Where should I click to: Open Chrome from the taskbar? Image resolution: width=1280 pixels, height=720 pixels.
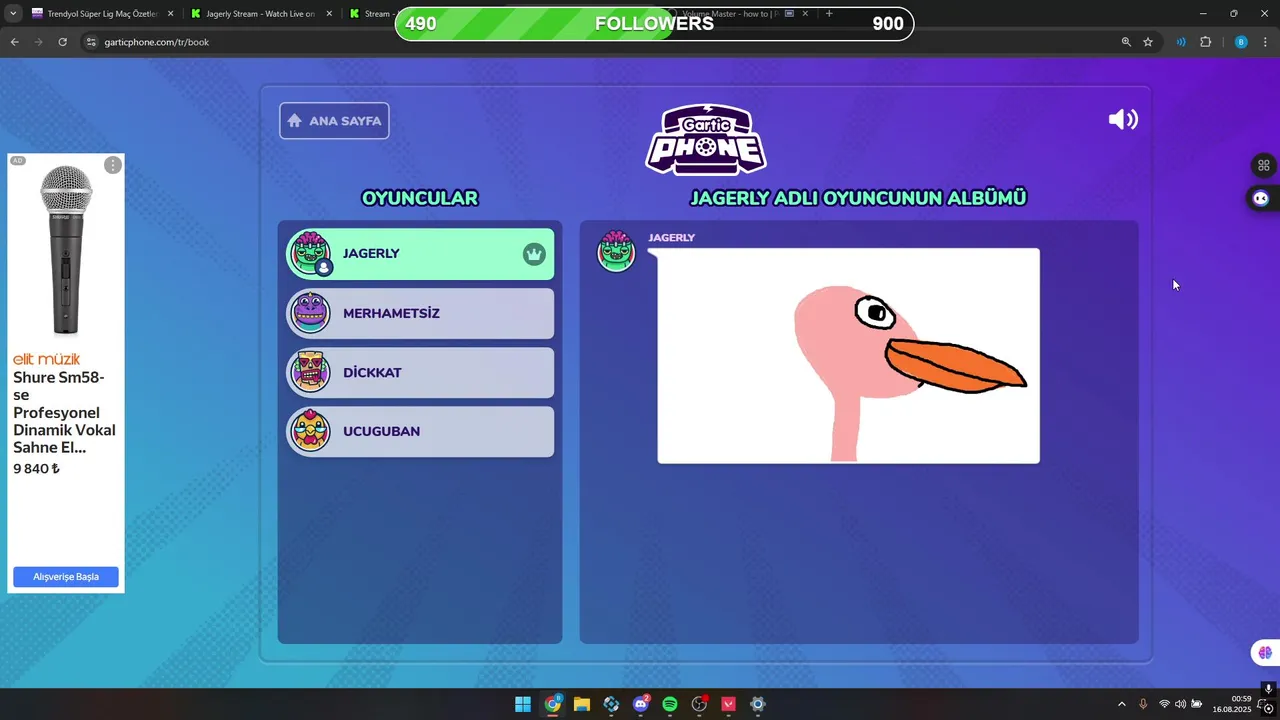coord(553,704)
